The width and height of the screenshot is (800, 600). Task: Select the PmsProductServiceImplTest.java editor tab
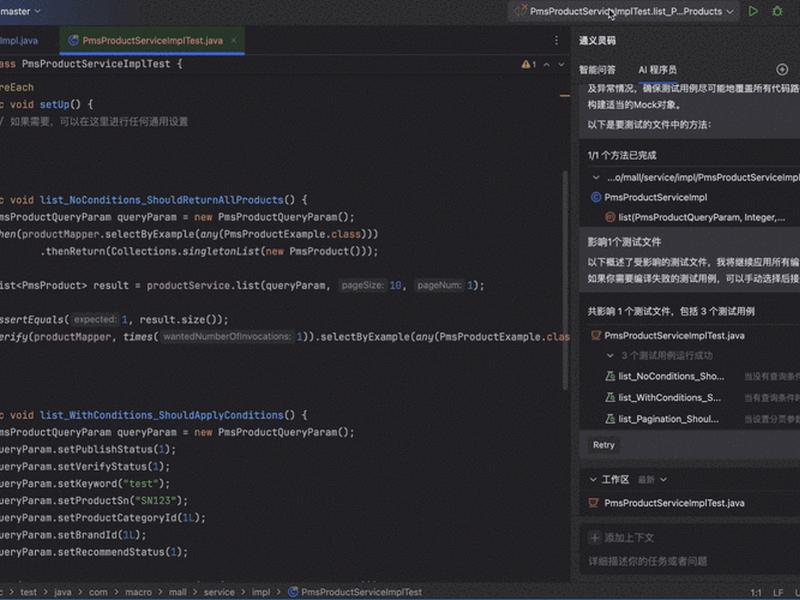pyautogui.click(x=152, y=40)
